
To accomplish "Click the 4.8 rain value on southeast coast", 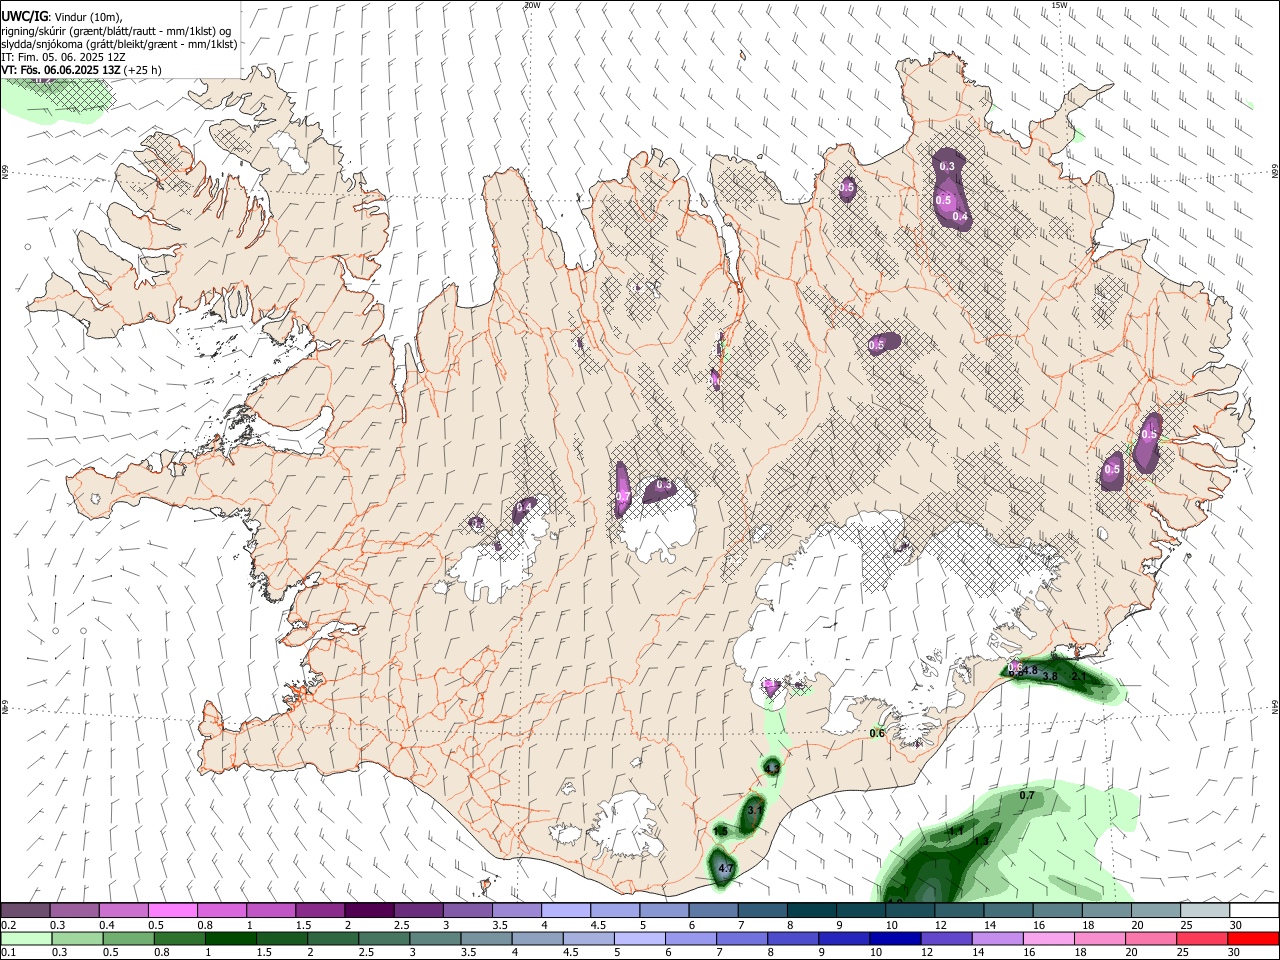I will point(1030,670).
